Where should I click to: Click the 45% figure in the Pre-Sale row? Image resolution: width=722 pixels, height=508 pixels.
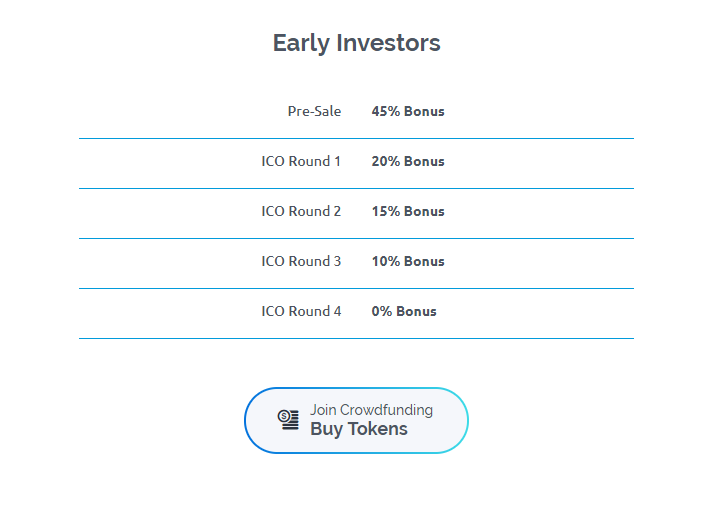click(386, 111)
